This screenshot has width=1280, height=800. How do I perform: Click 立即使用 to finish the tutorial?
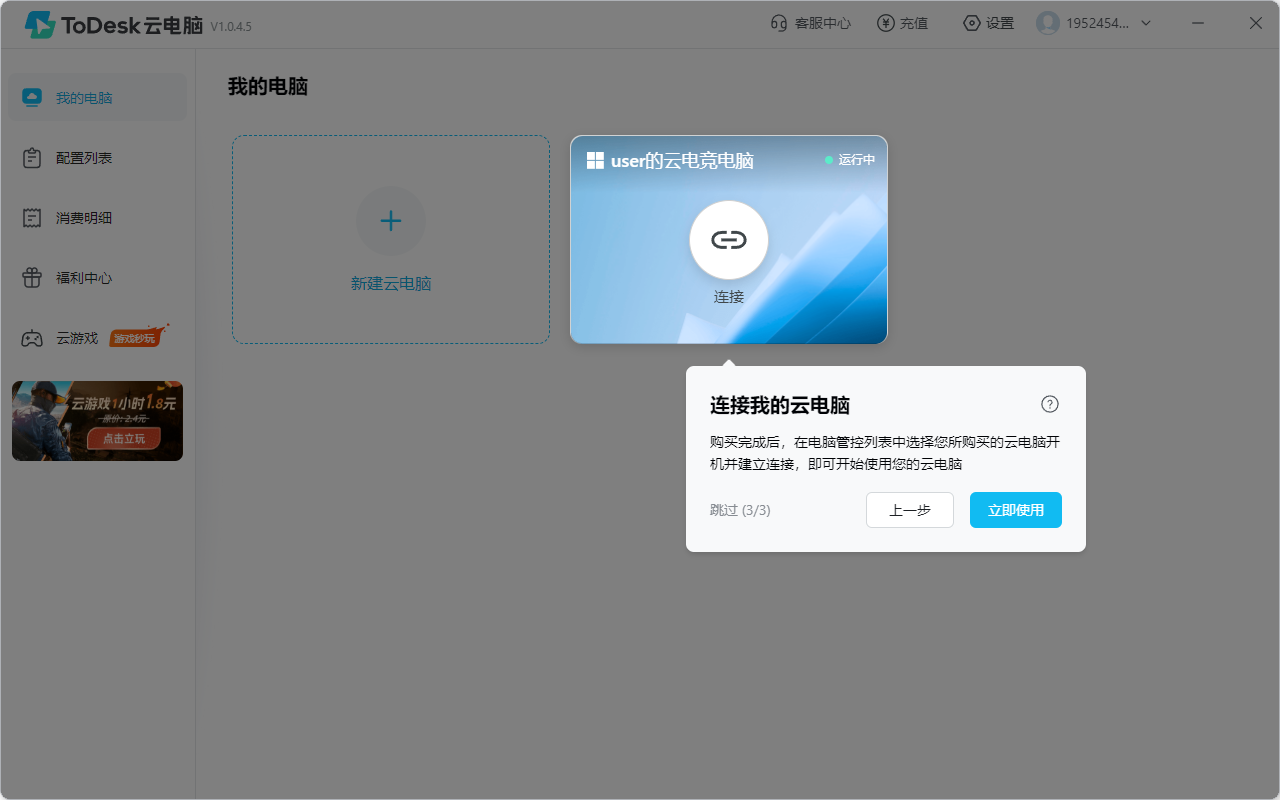tap(1015, 510)
